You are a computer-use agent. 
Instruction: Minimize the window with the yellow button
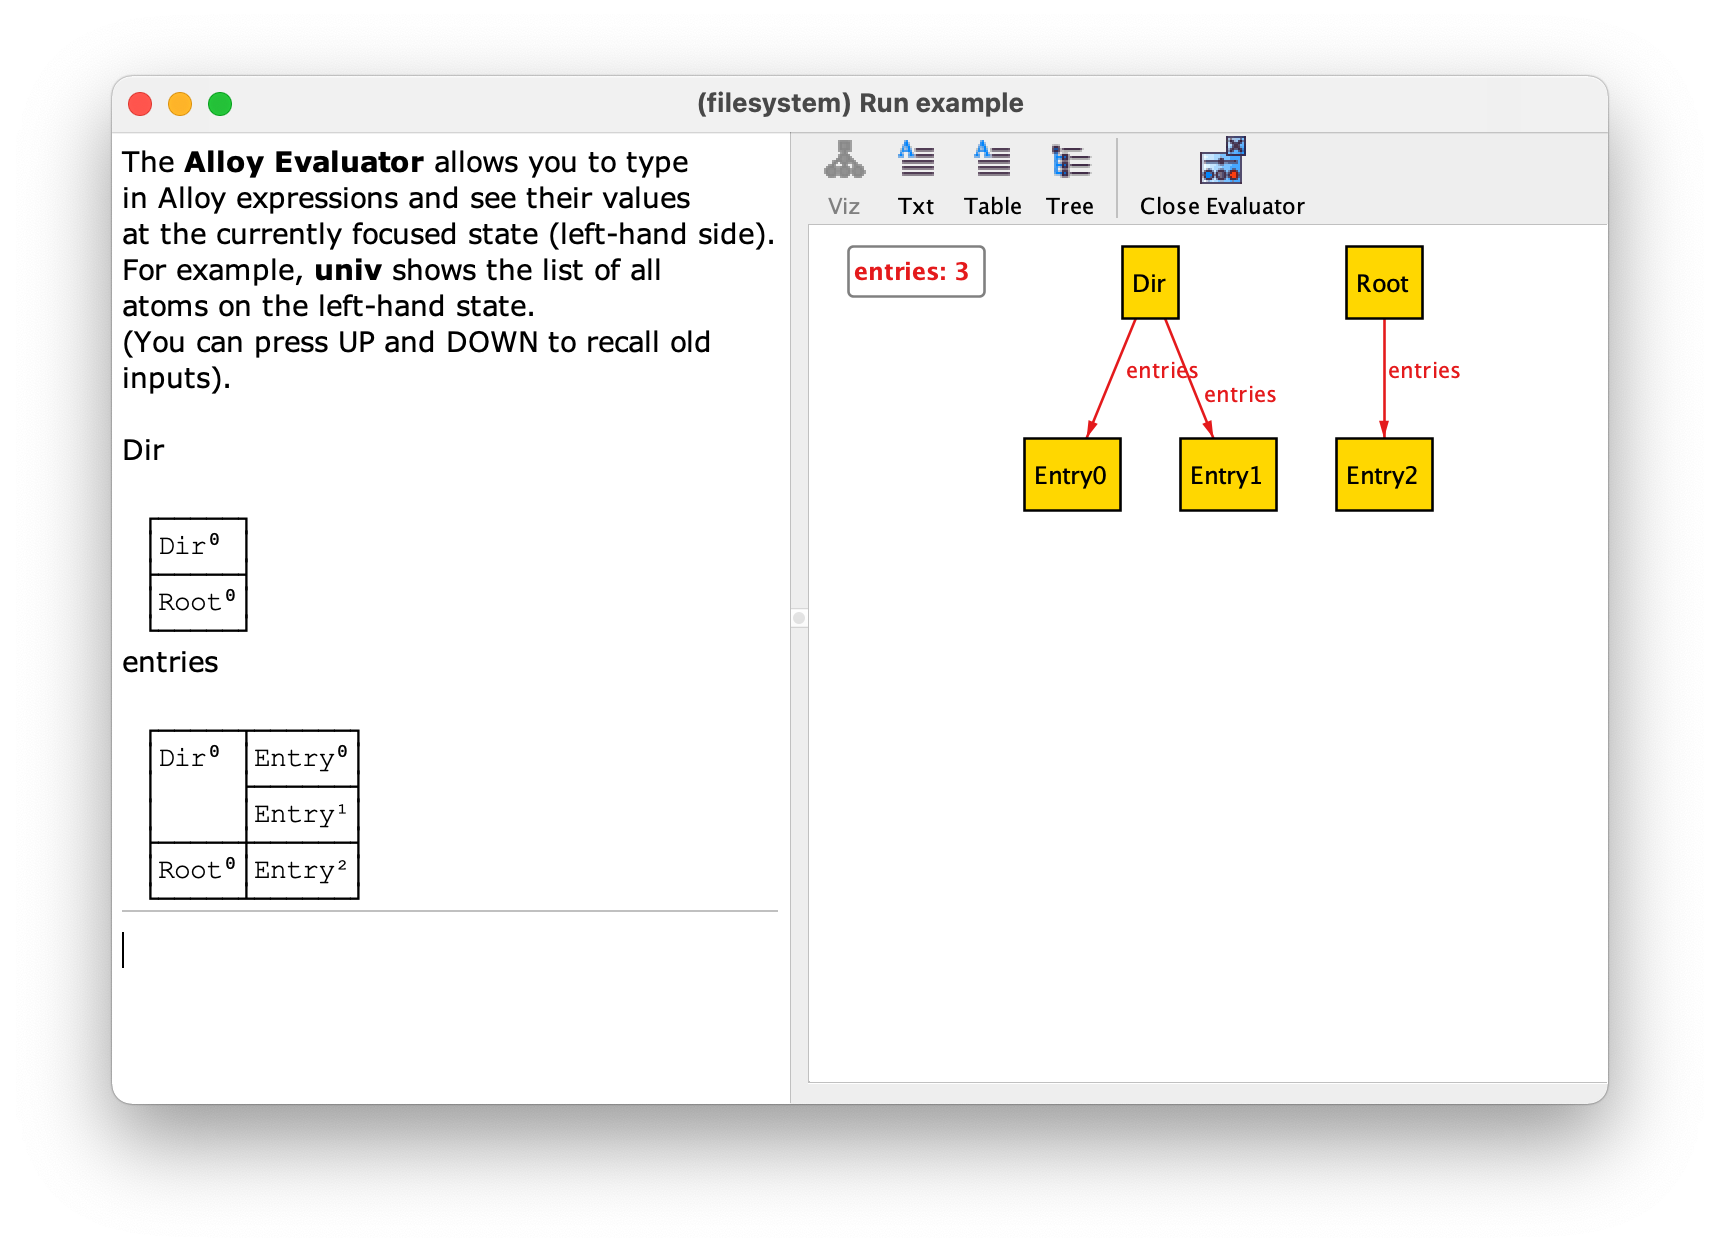click(180, 104)
